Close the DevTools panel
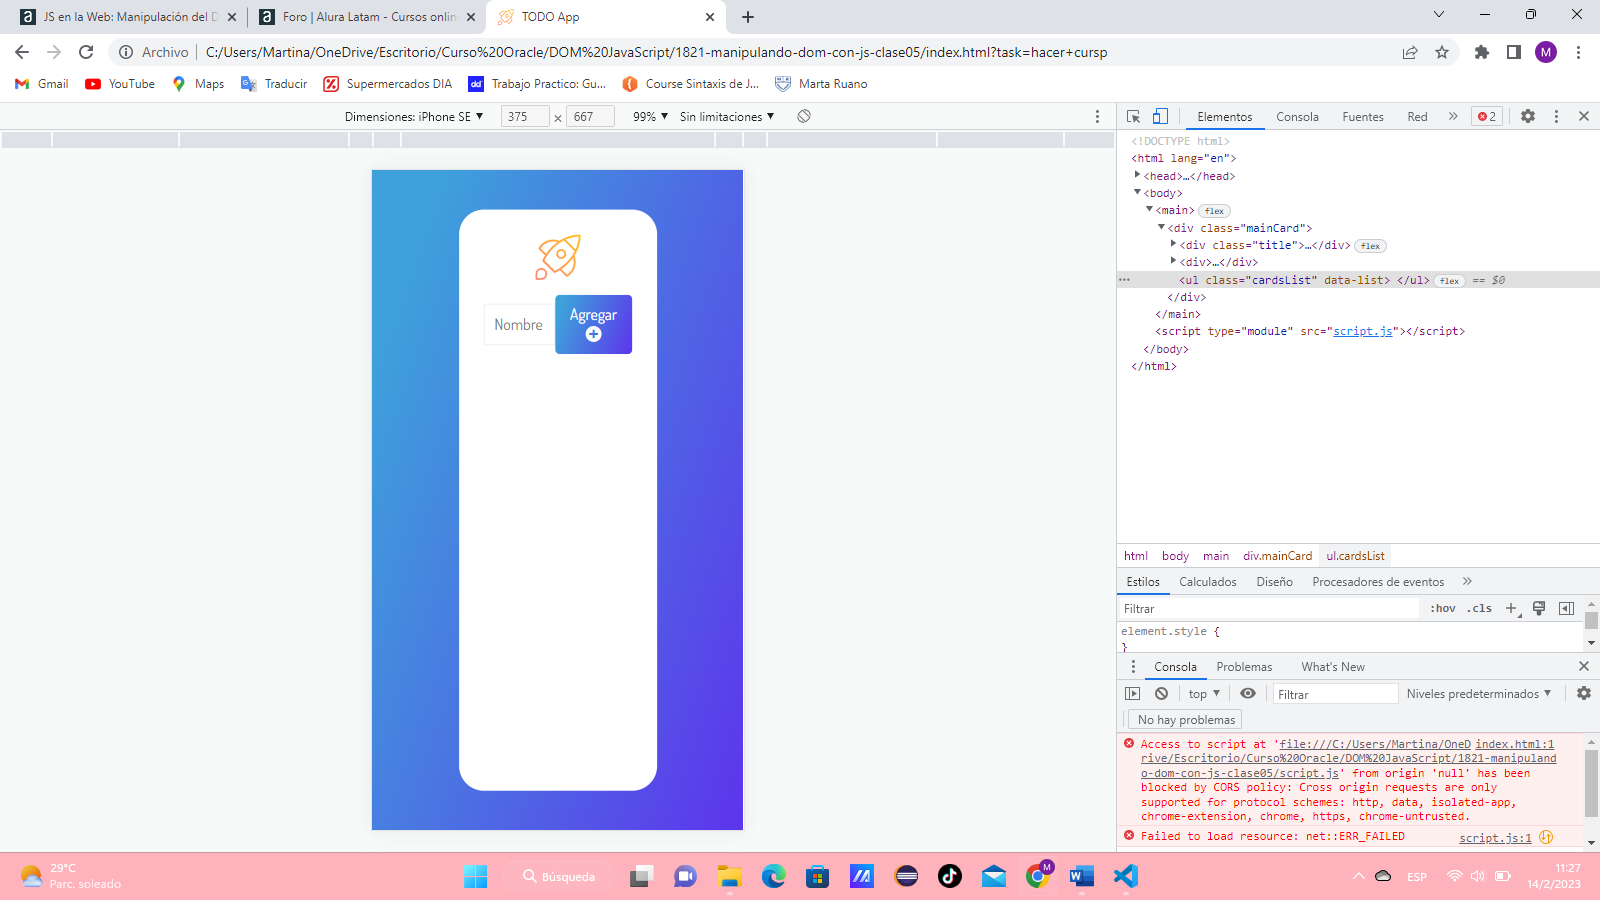1600x900 pixels. (1584, 116)
